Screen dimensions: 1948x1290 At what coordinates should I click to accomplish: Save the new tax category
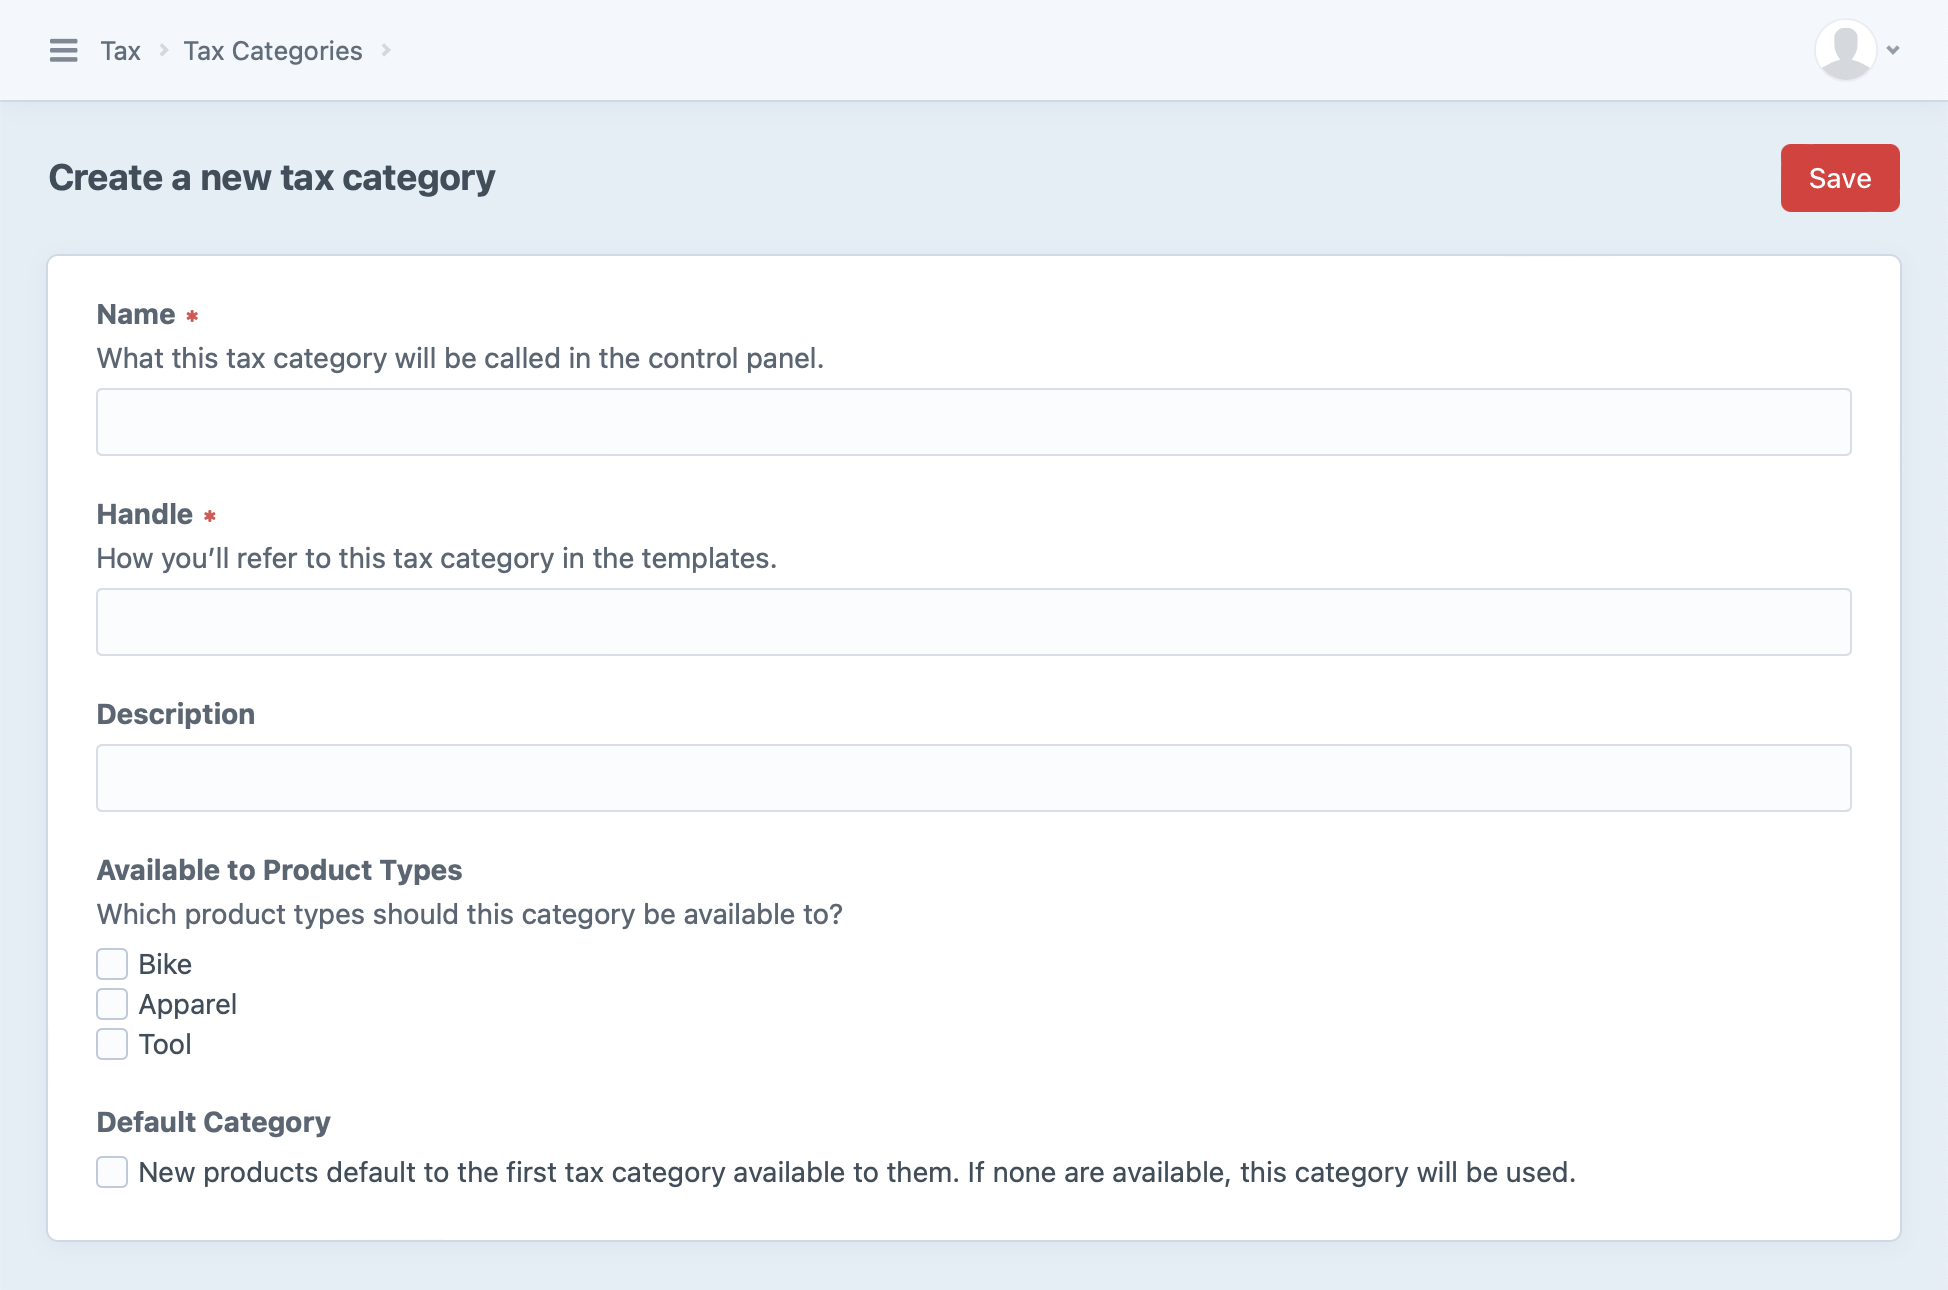pyautogui.click(x=1839, y=178)
